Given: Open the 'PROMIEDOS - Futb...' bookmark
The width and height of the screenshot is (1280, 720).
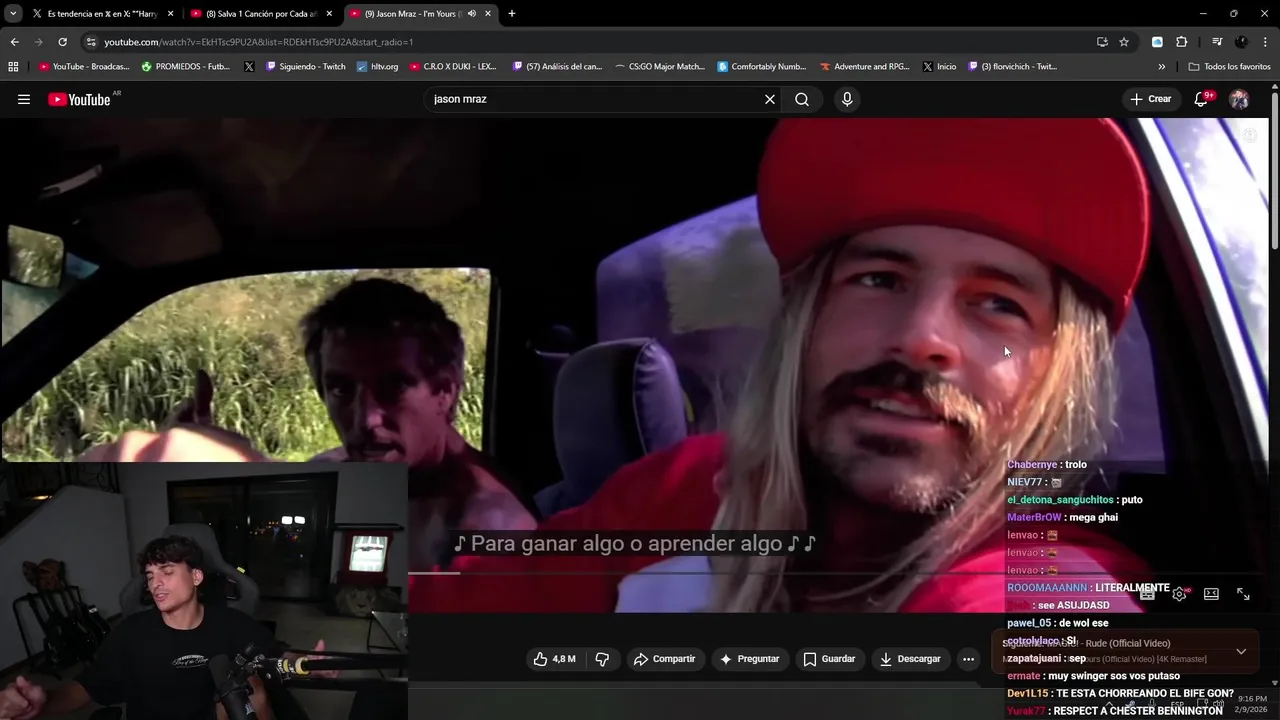Looking at the screenshot, I should [185, 67].
